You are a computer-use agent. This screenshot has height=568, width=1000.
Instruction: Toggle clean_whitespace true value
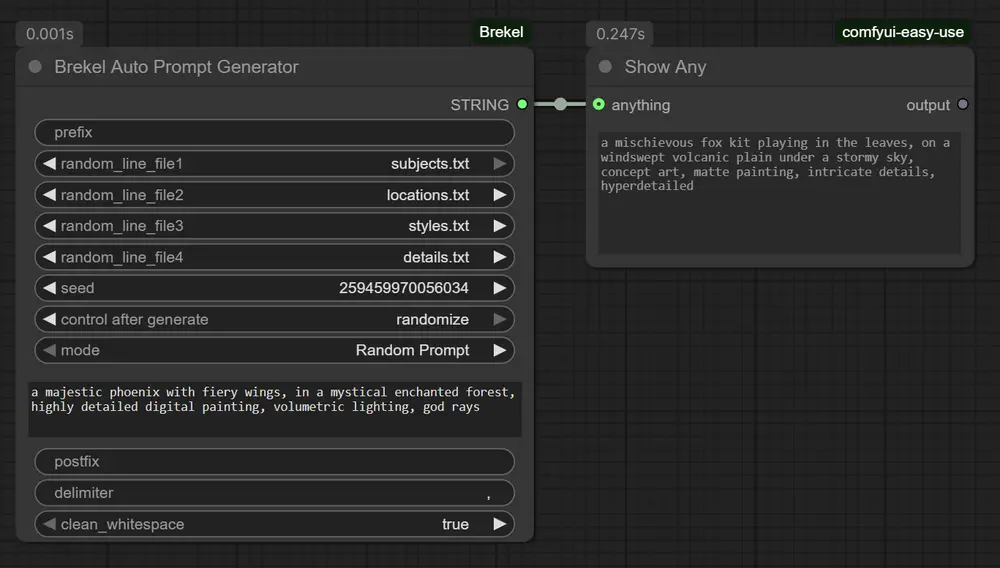tap(455, 524)
